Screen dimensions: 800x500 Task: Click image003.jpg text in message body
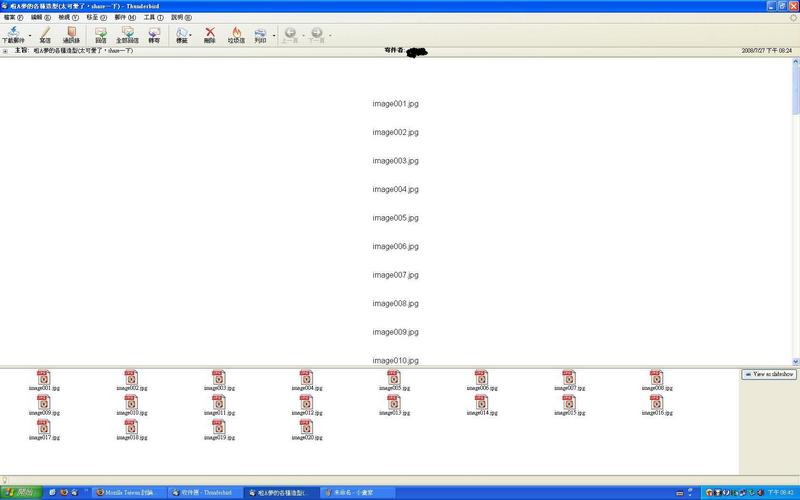click(x=395, y=161)
